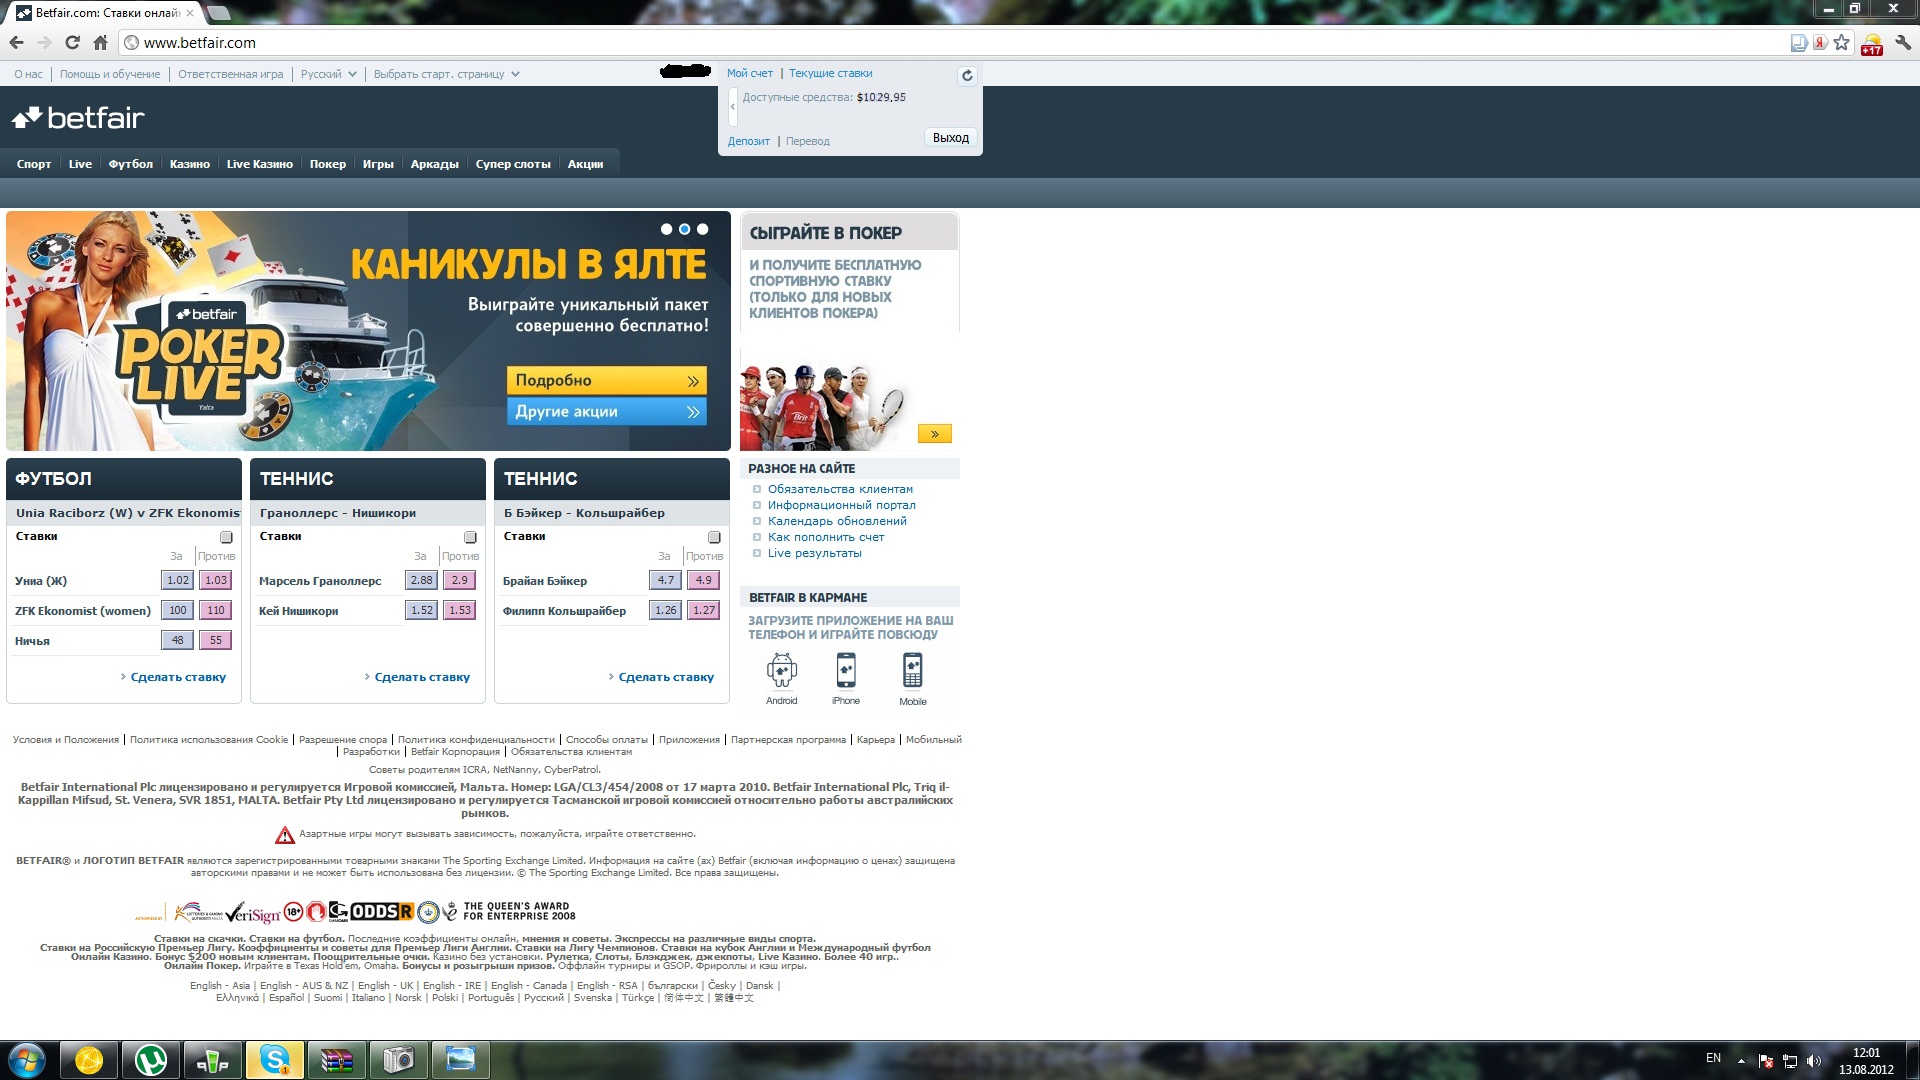1920x1080 pixels.
Task: Open Акции menu item
Action: 585,164
